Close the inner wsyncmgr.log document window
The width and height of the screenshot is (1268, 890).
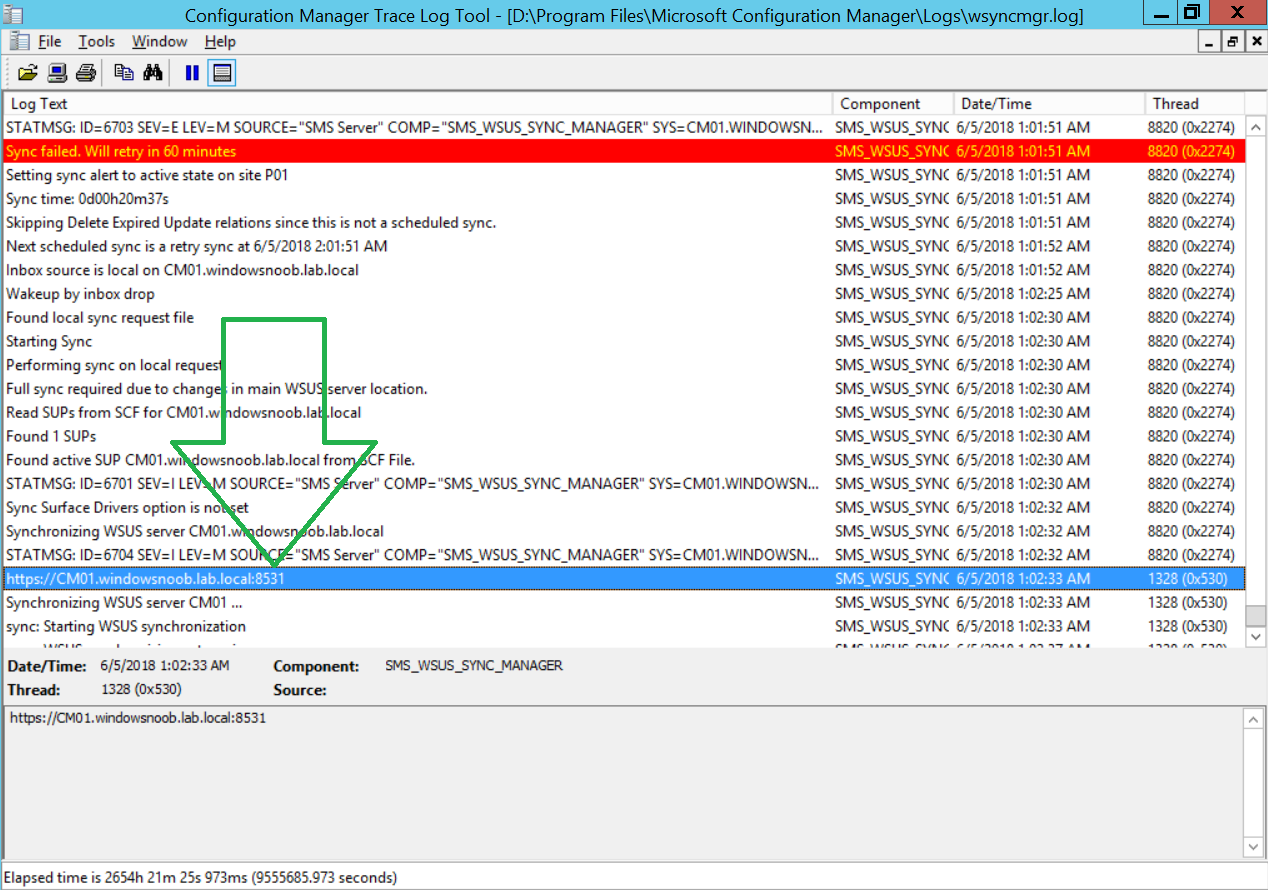coord(1256,41)
